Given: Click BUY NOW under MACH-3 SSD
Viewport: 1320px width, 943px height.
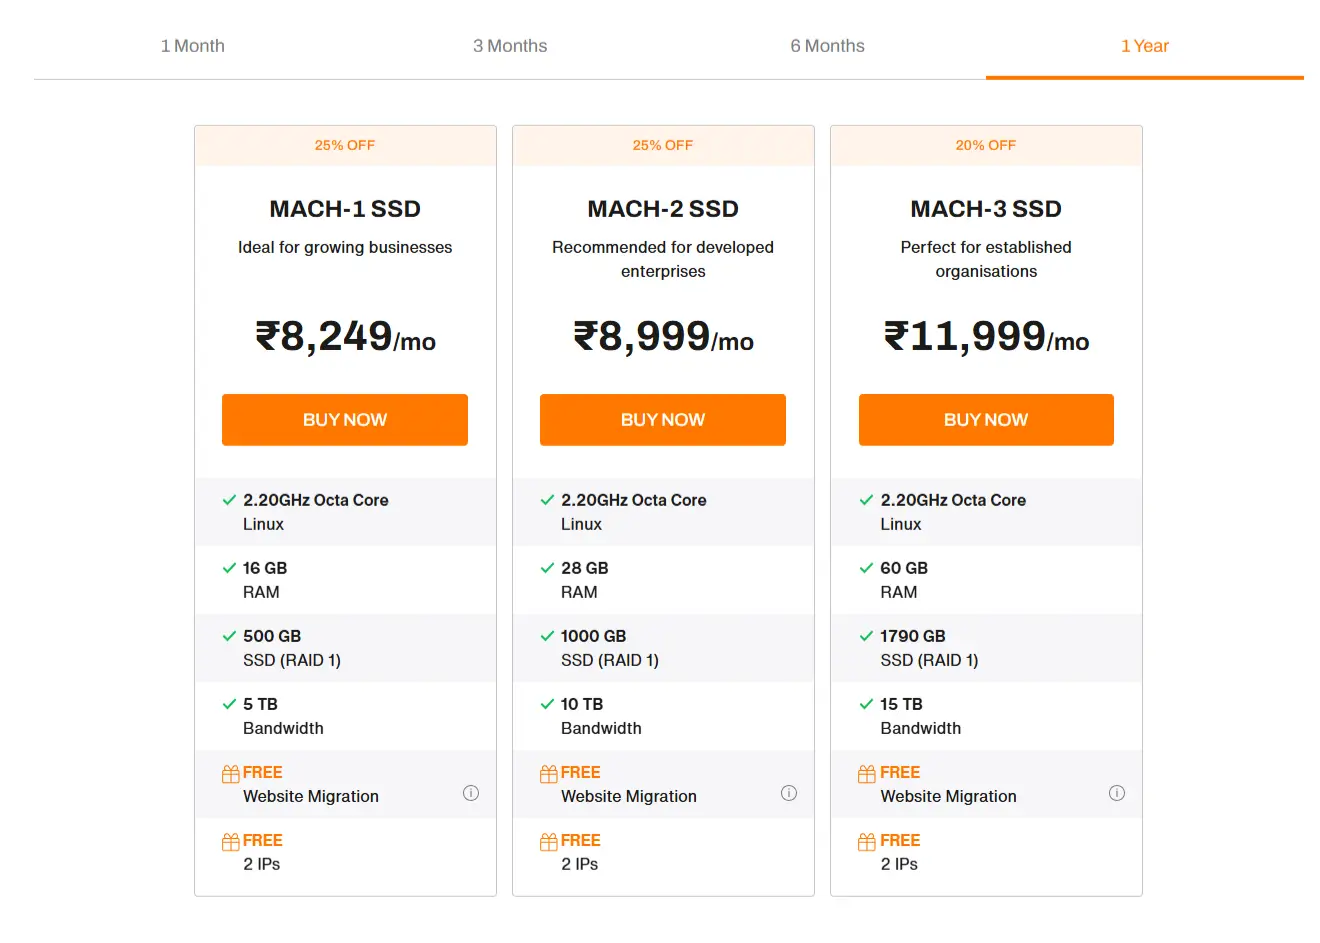Looking at the screenshot, I should click(x=985, y=420).
